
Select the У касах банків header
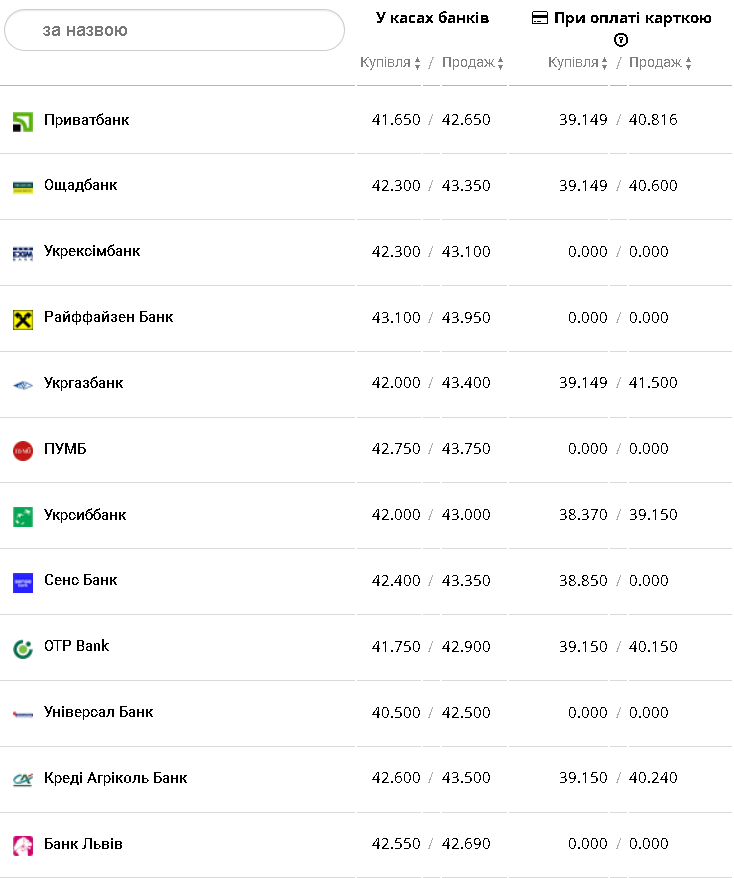[432, 18]
